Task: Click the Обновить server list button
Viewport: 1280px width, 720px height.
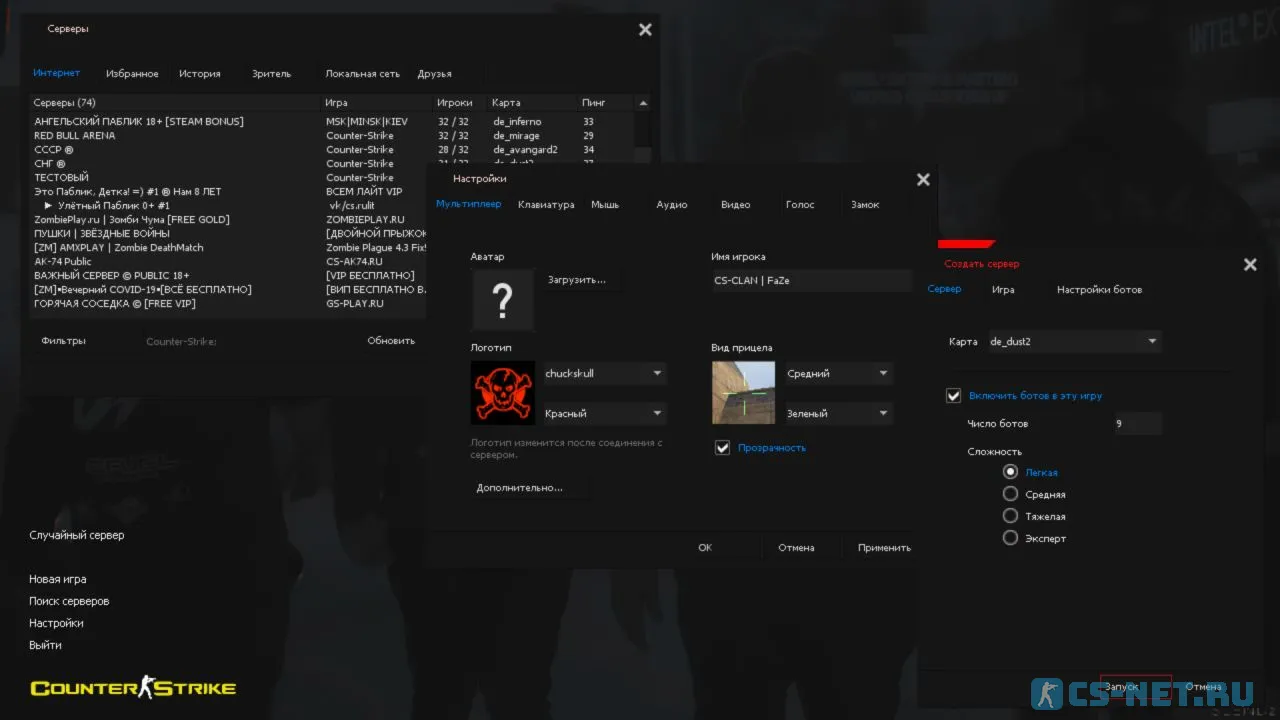Action: pos(391,341)
